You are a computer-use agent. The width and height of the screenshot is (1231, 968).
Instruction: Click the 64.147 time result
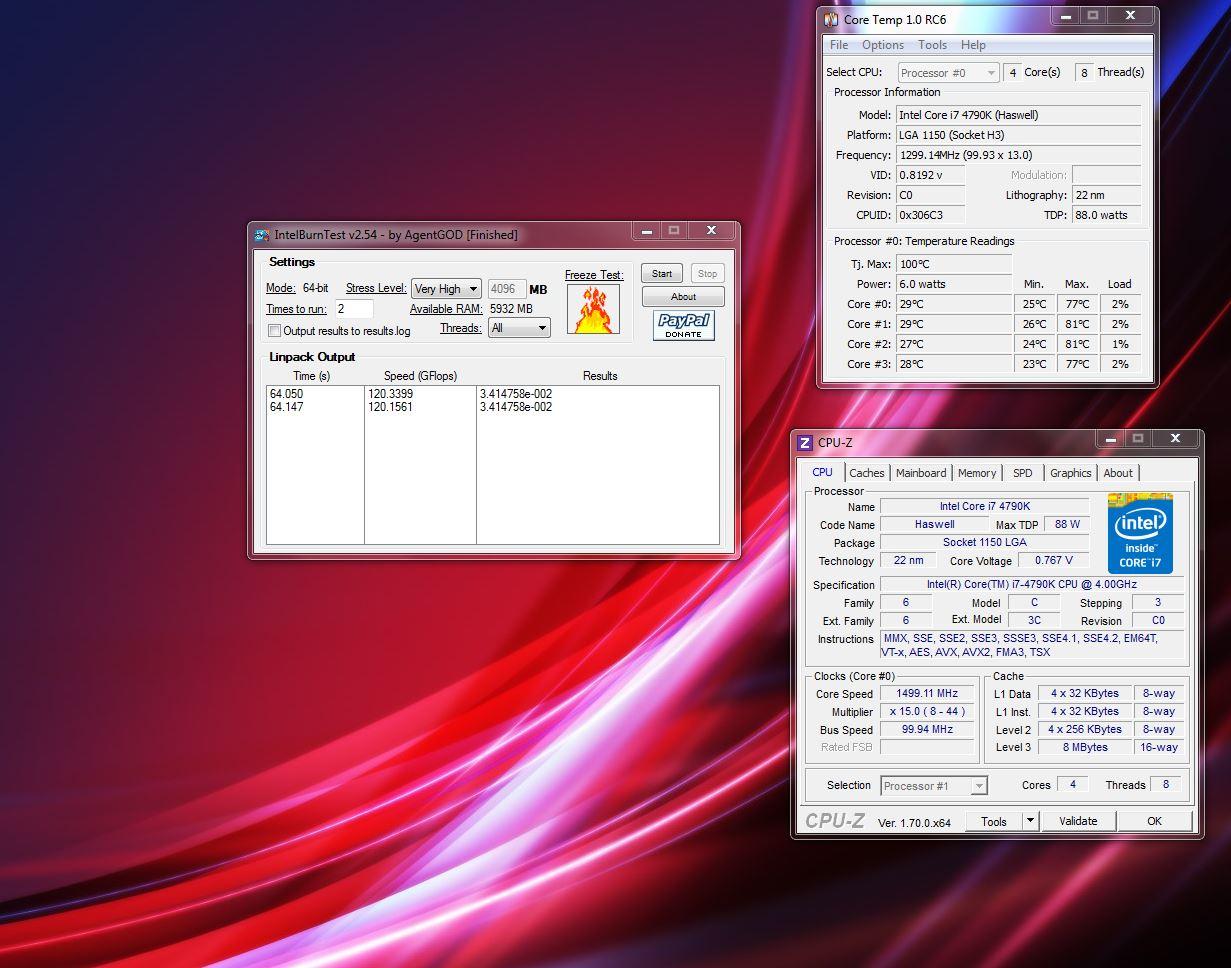point(286,407)
